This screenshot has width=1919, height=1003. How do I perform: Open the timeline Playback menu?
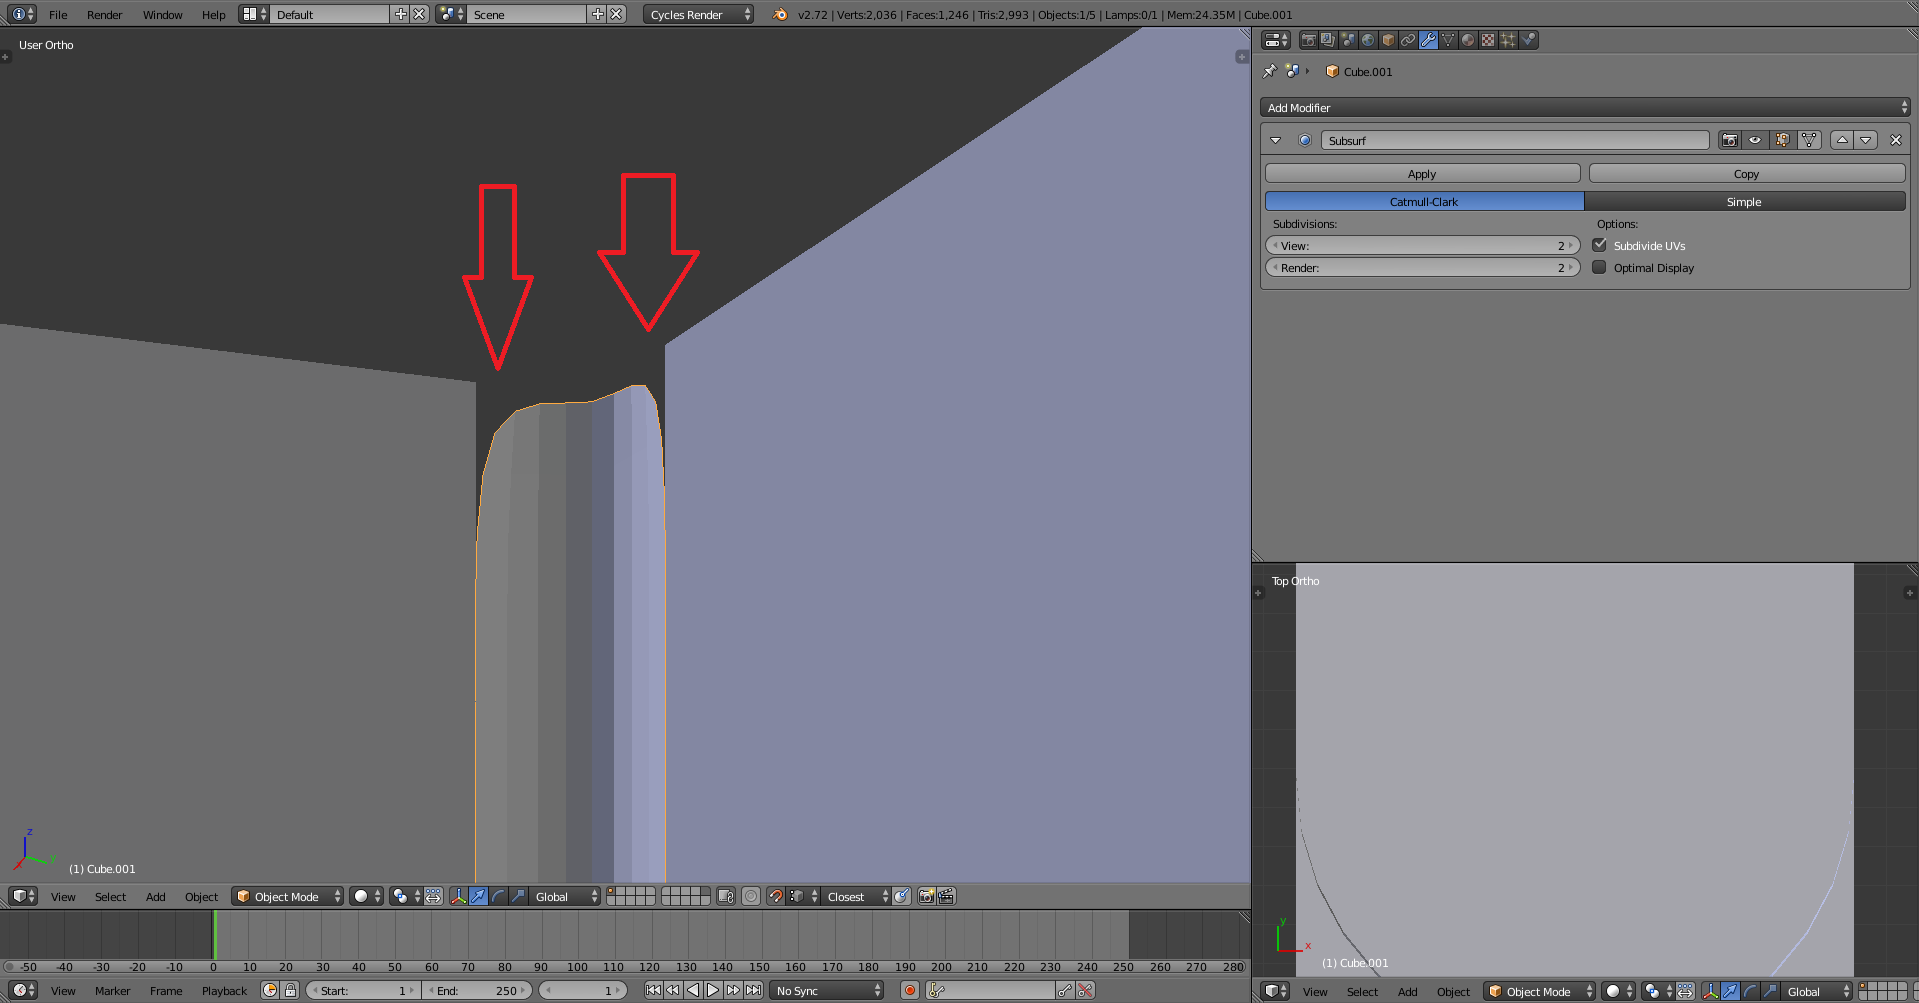point(224,991)
